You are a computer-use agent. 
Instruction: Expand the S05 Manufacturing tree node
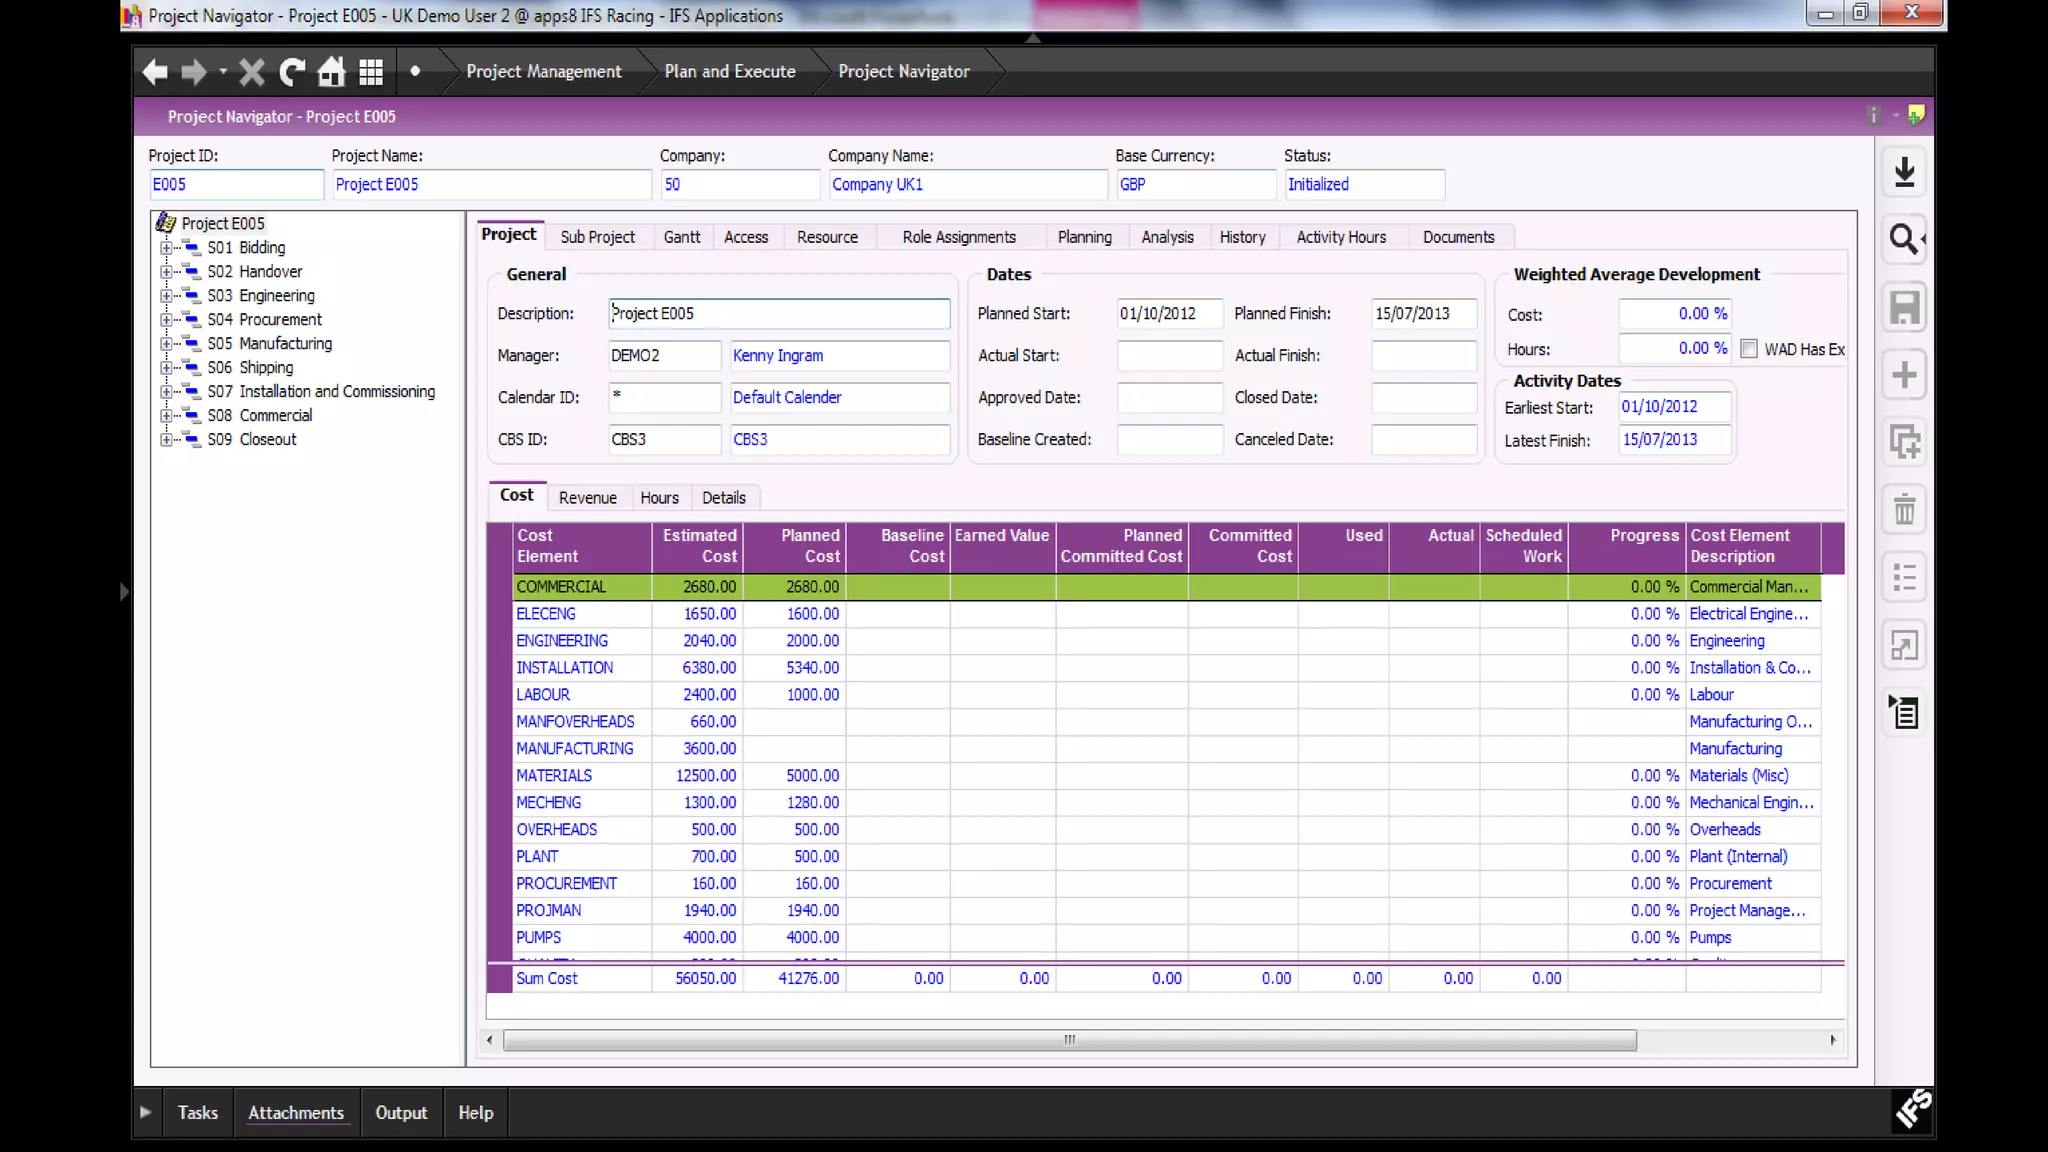(x=166, y=344)
